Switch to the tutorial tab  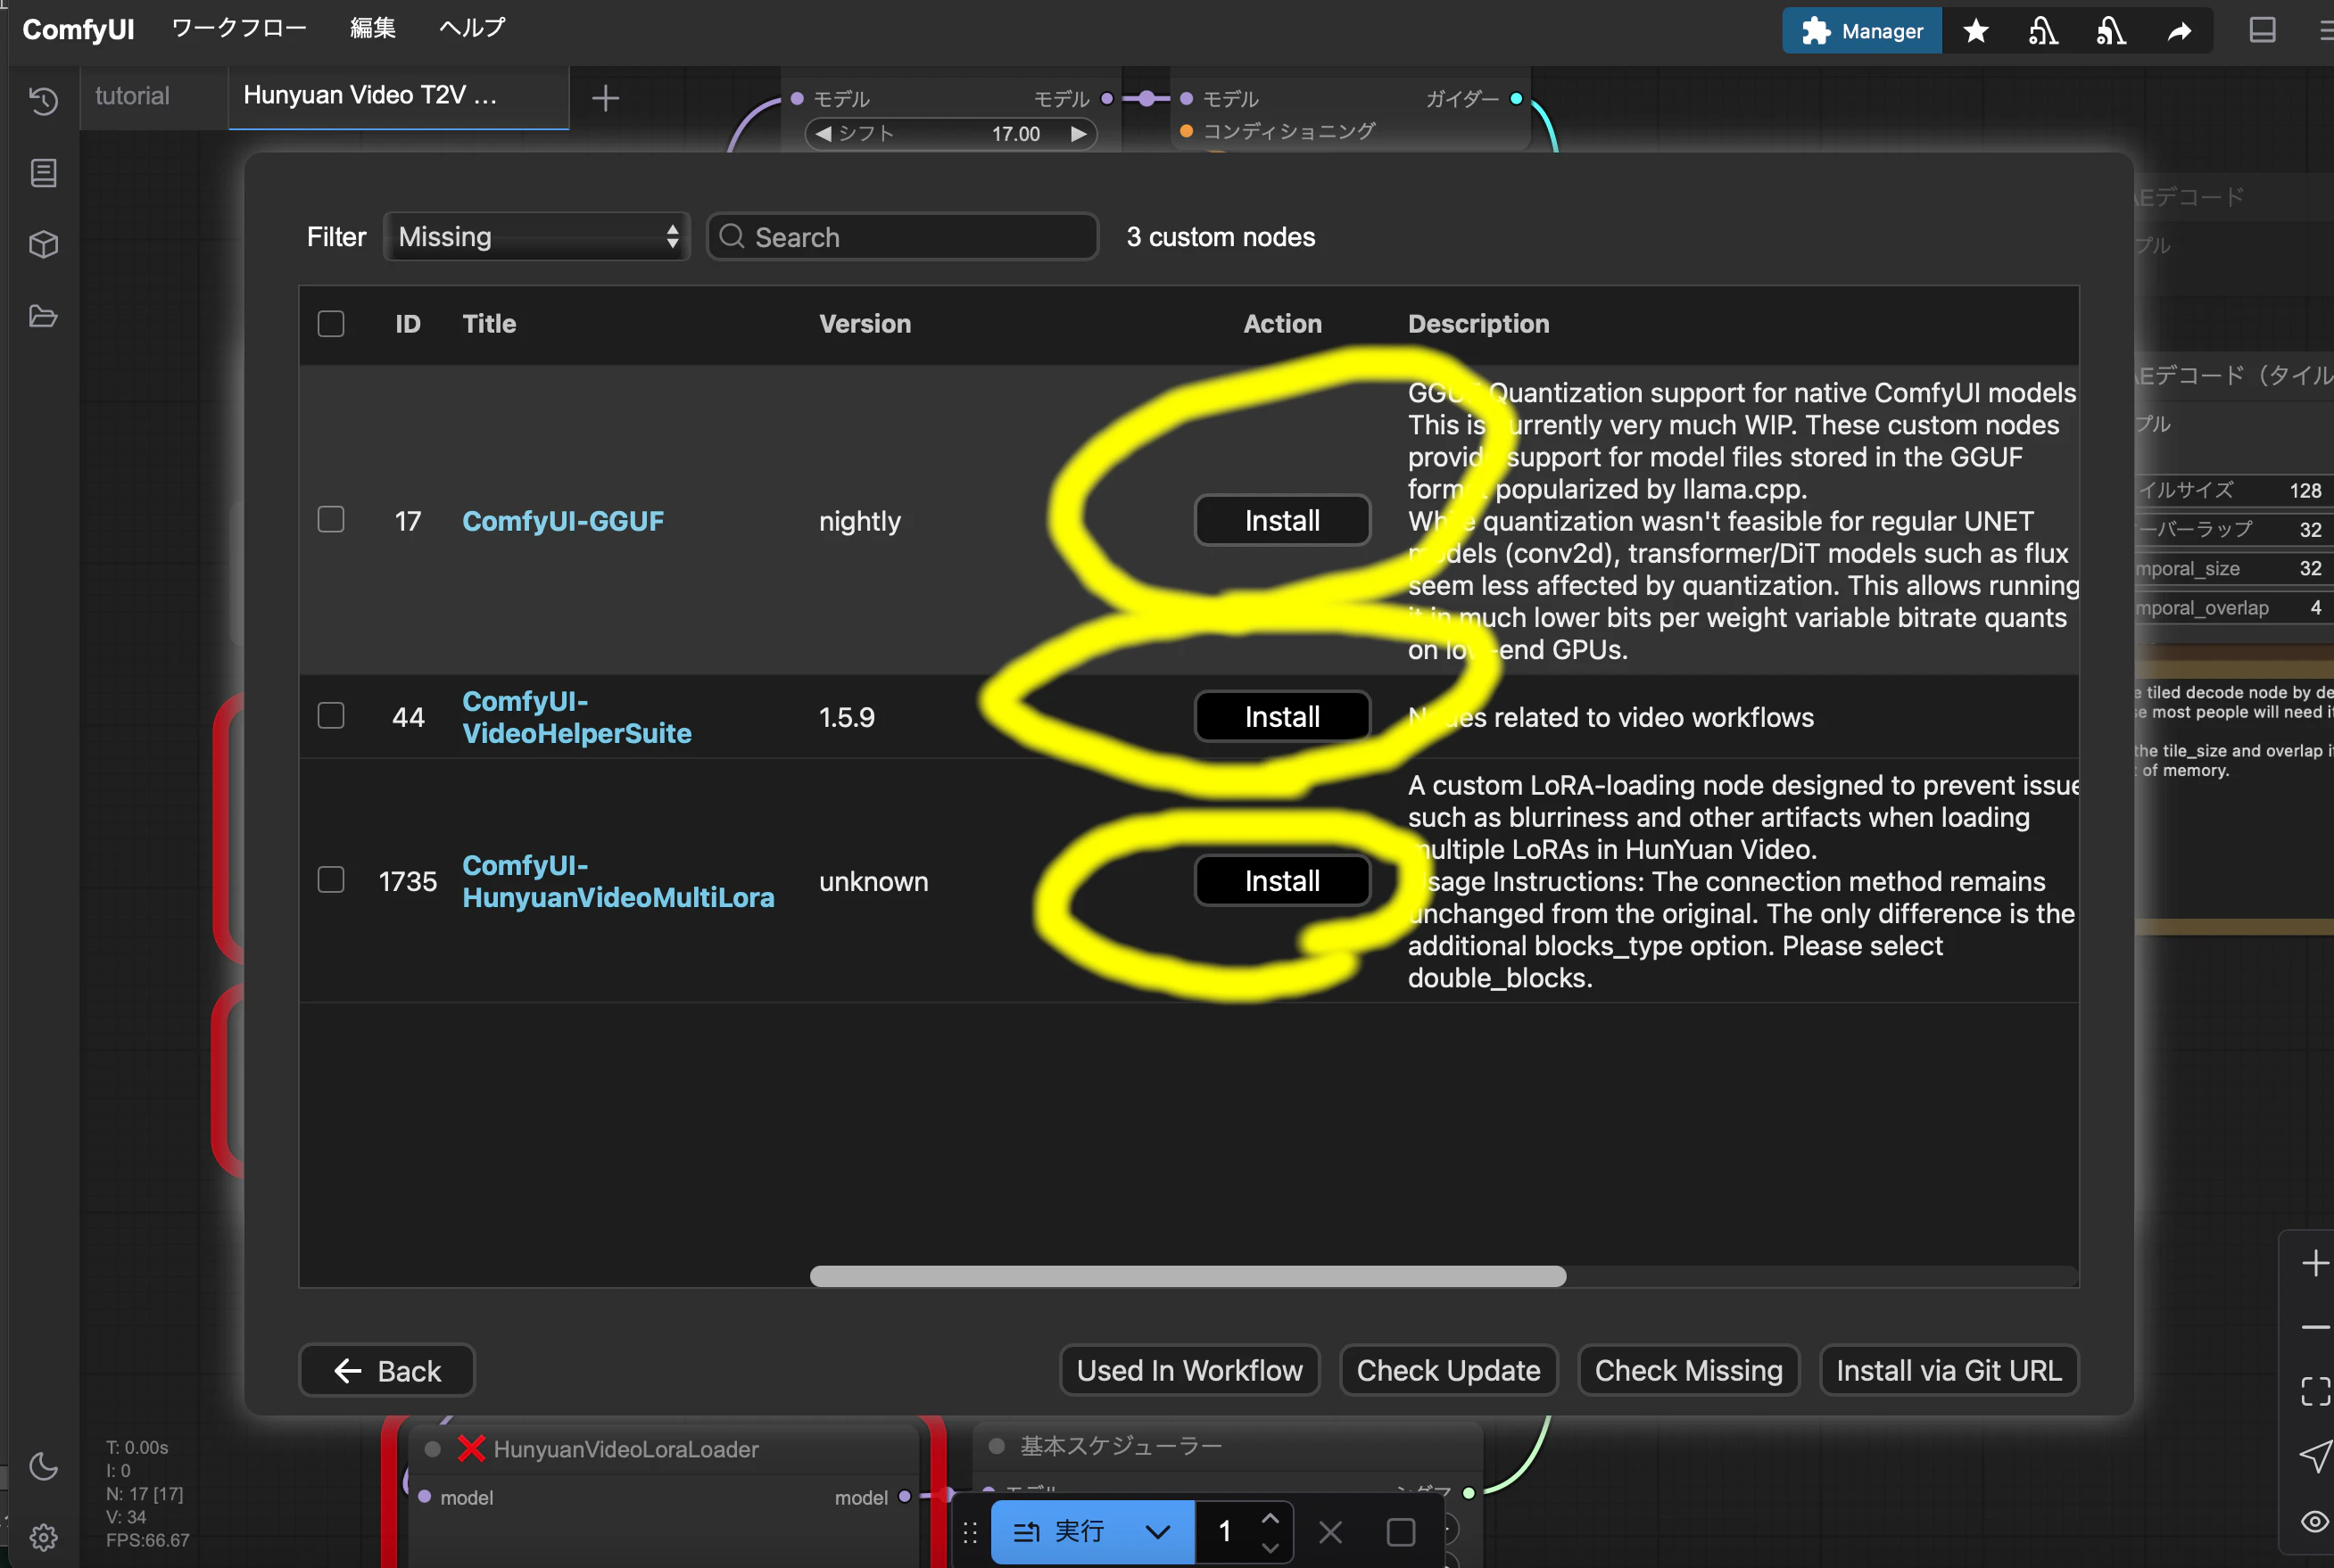coord(132,96)
